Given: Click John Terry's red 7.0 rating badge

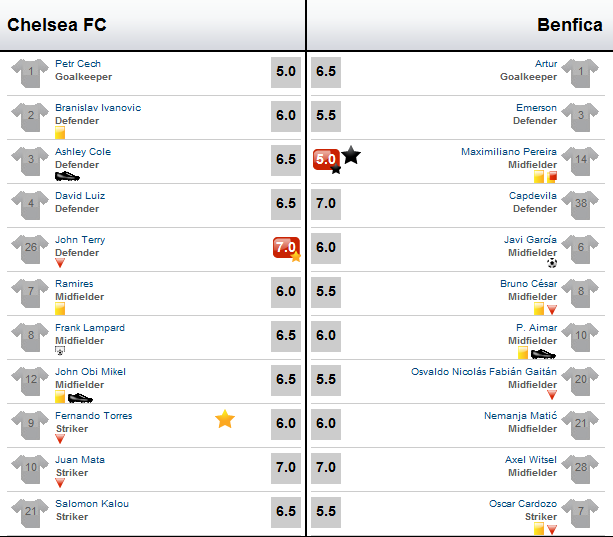Looking at the screenshot, I should point(286,247).
